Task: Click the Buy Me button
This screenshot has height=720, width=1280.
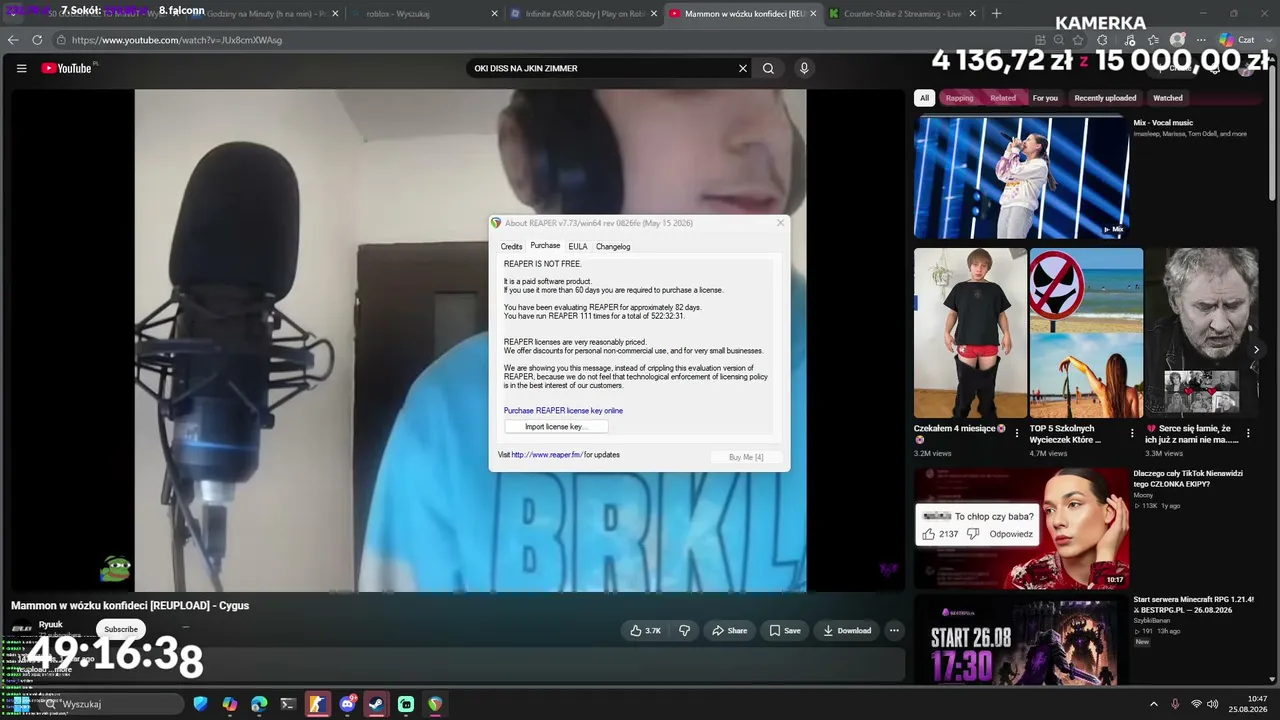Action: coord(746,457)
